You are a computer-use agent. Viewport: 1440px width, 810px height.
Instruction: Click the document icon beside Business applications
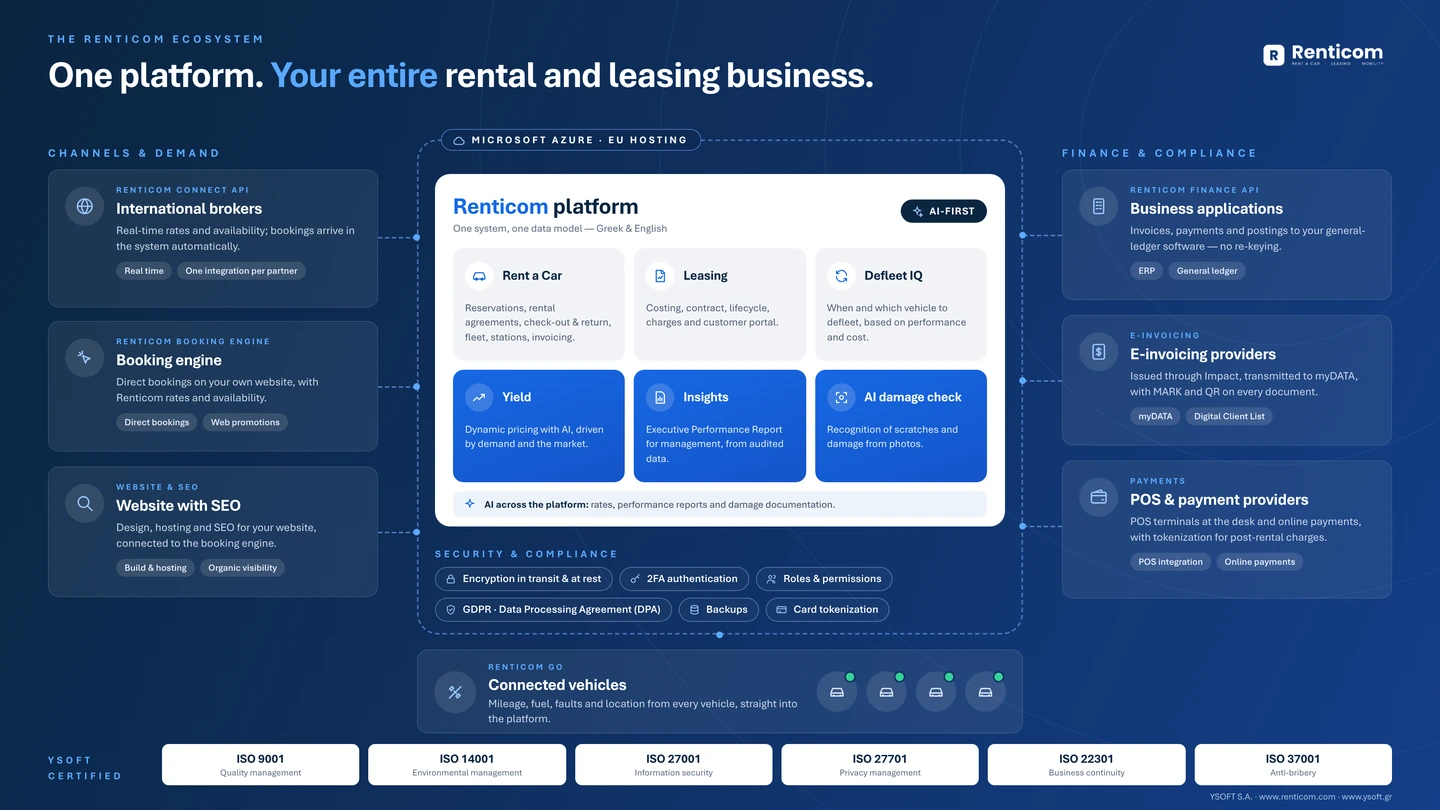pos(1099,206)
